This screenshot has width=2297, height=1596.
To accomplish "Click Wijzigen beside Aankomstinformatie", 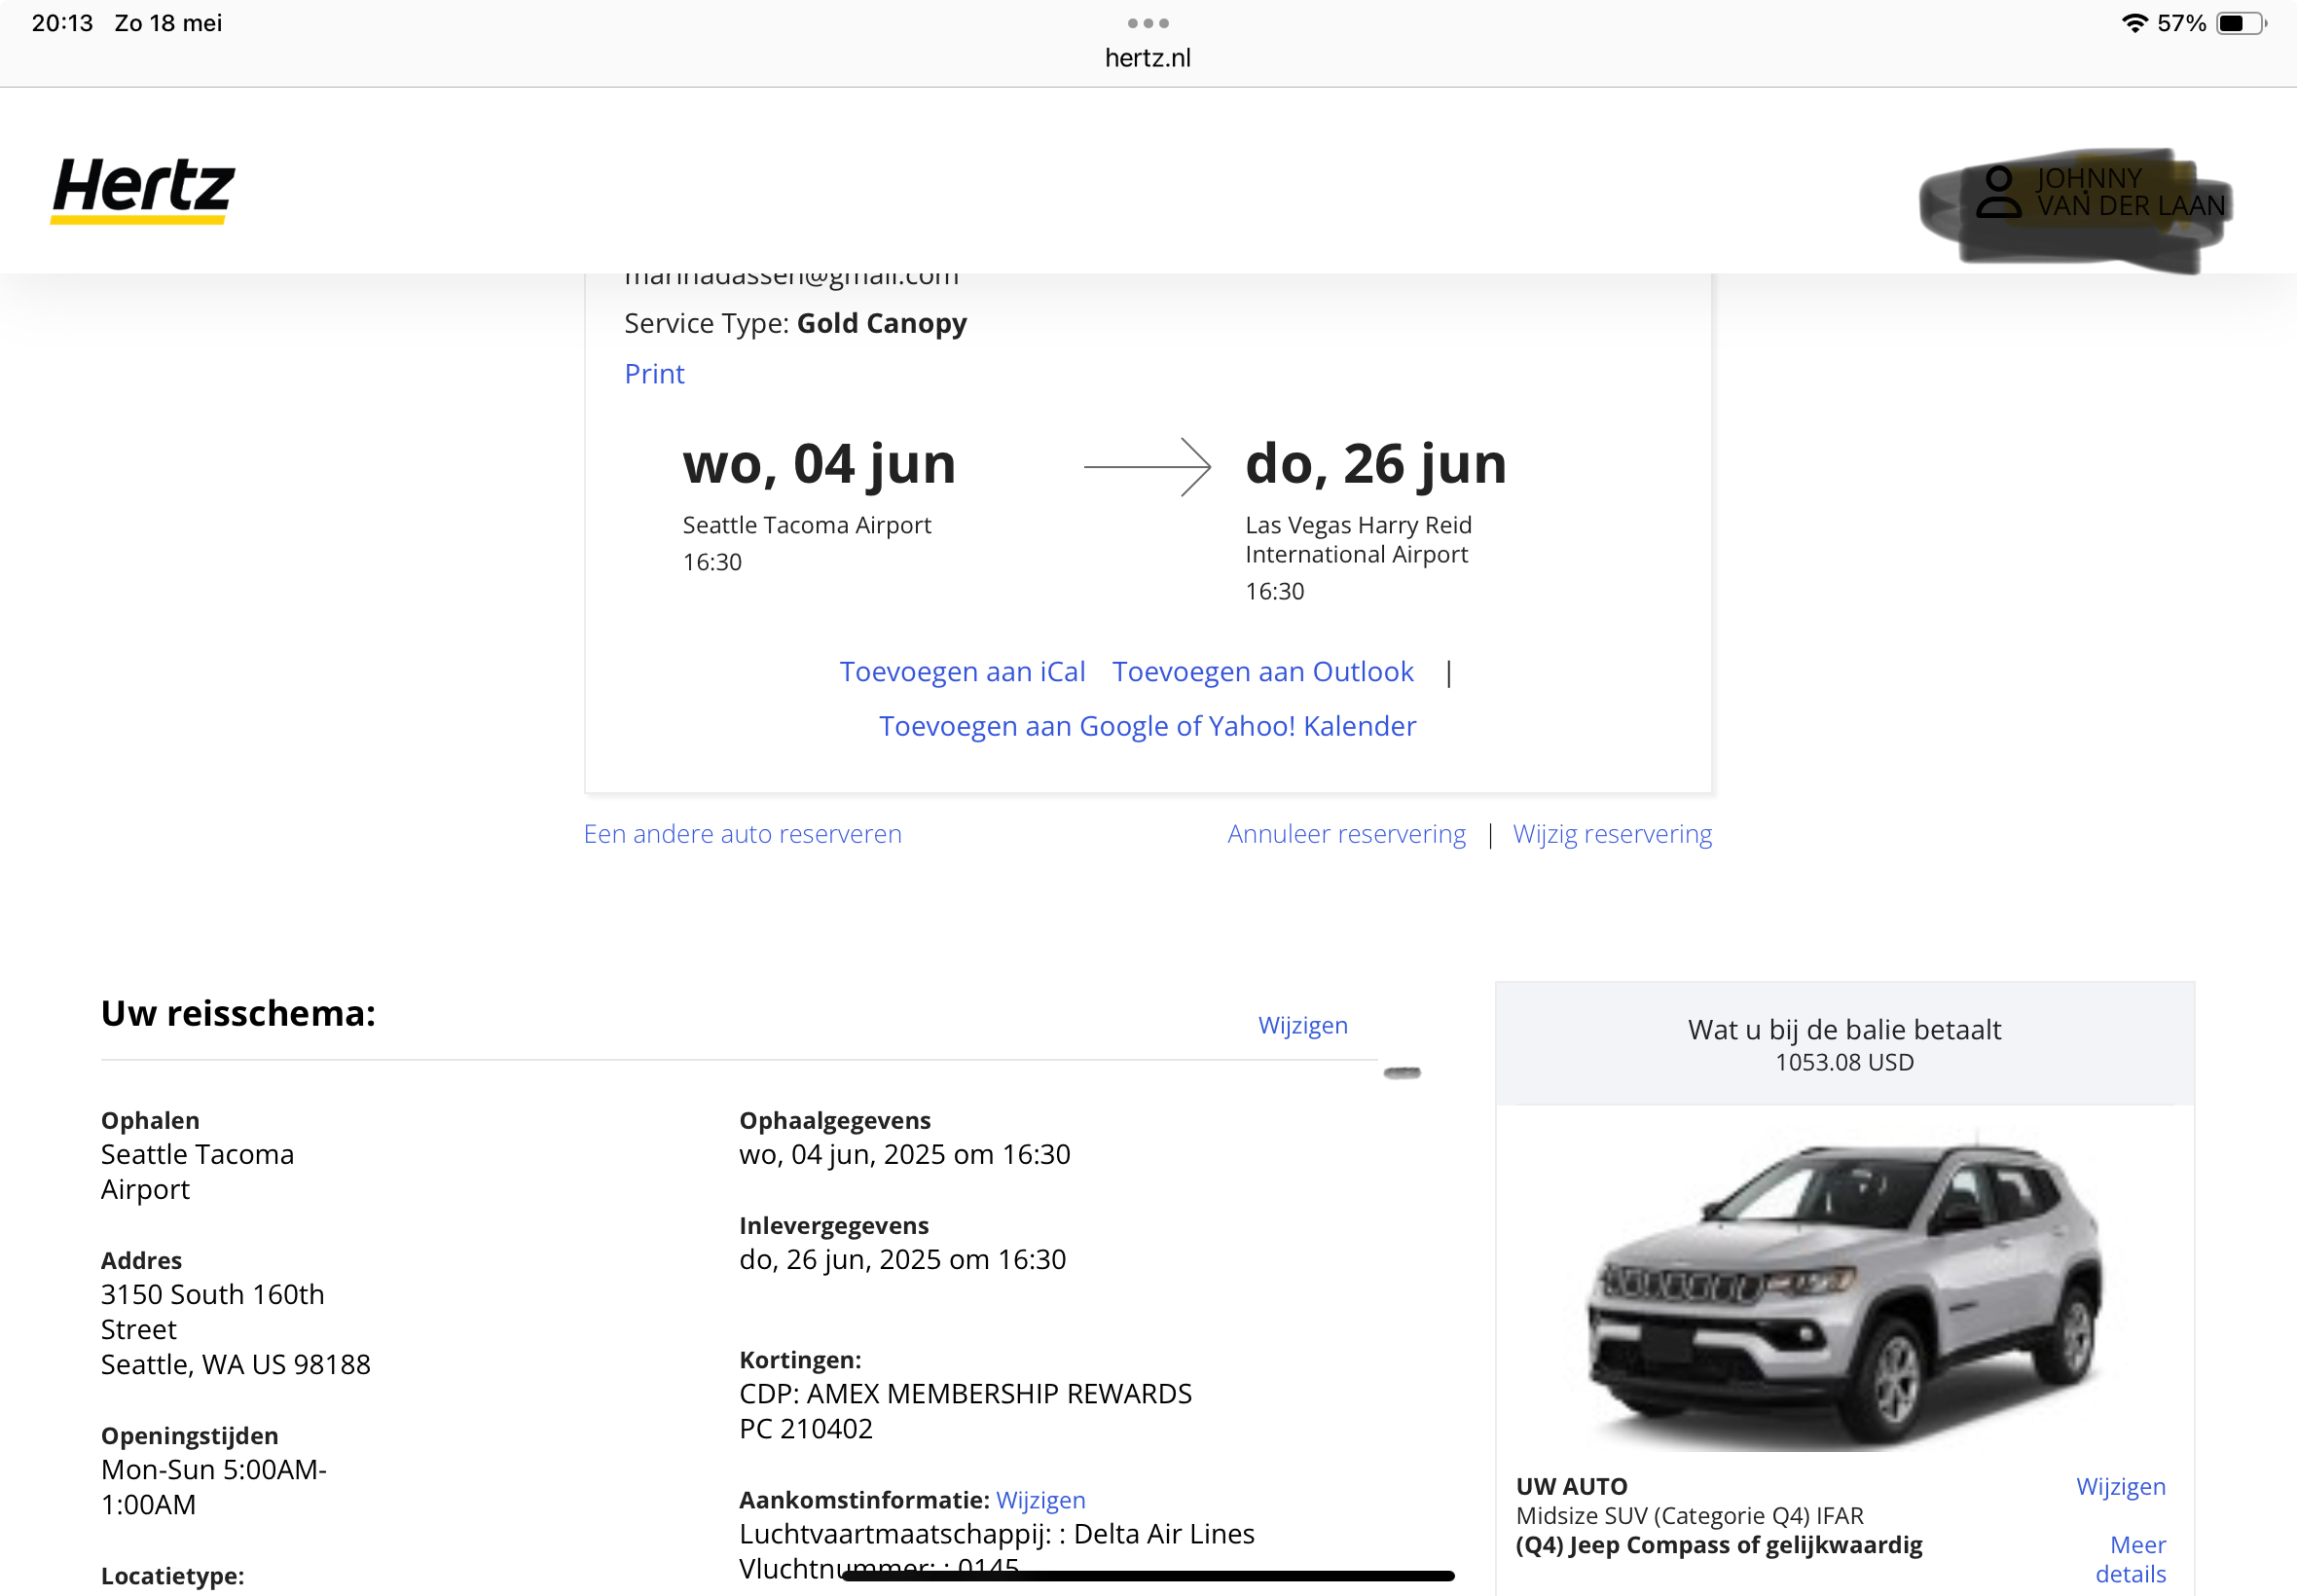I will 1040,1500.
